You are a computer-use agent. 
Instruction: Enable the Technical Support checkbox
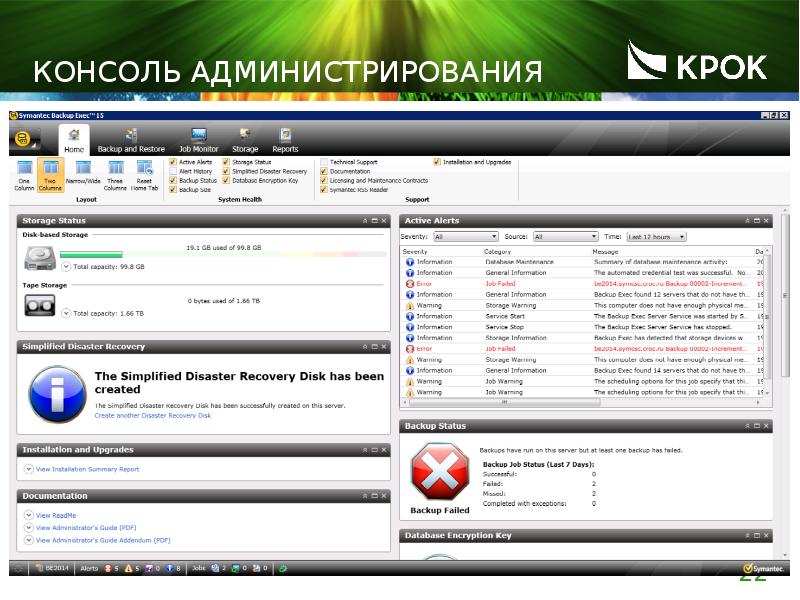pyautogui.click(x=323, y=162)
